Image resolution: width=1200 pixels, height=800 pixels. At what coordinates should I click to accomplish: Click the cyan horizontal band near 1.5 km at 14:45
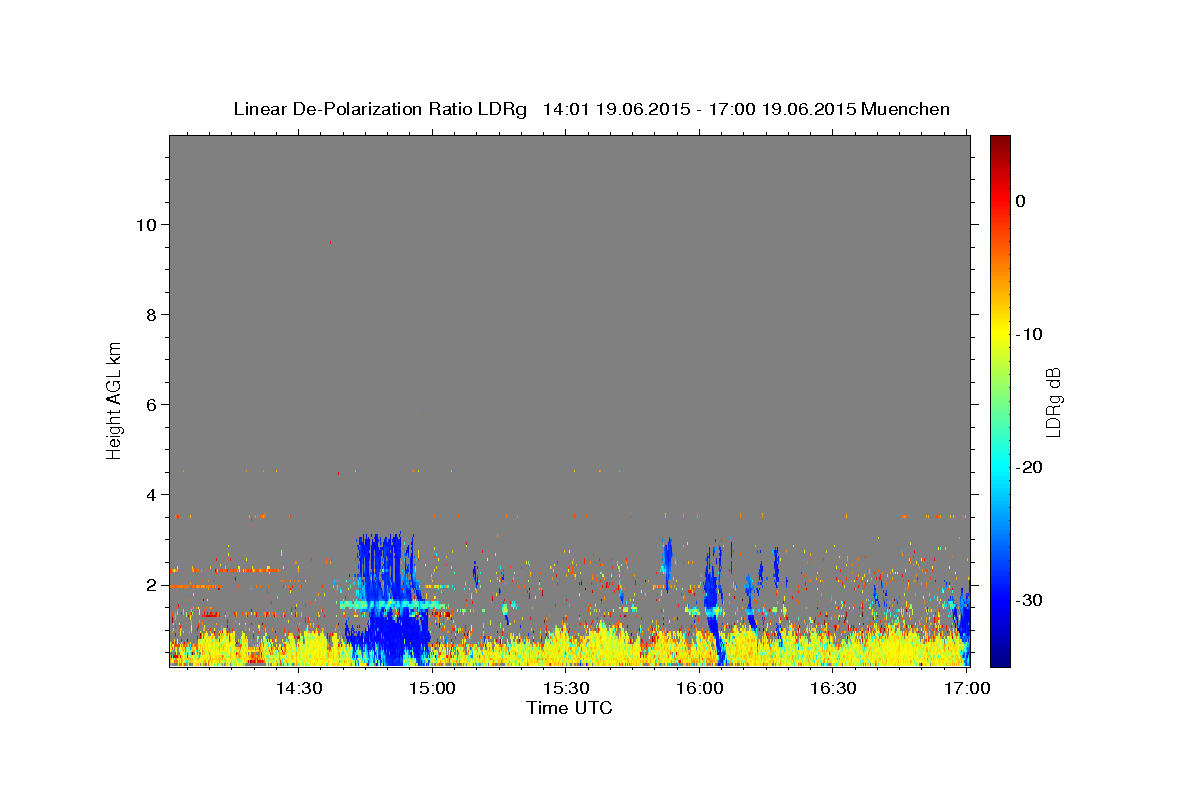click(393, 605)
